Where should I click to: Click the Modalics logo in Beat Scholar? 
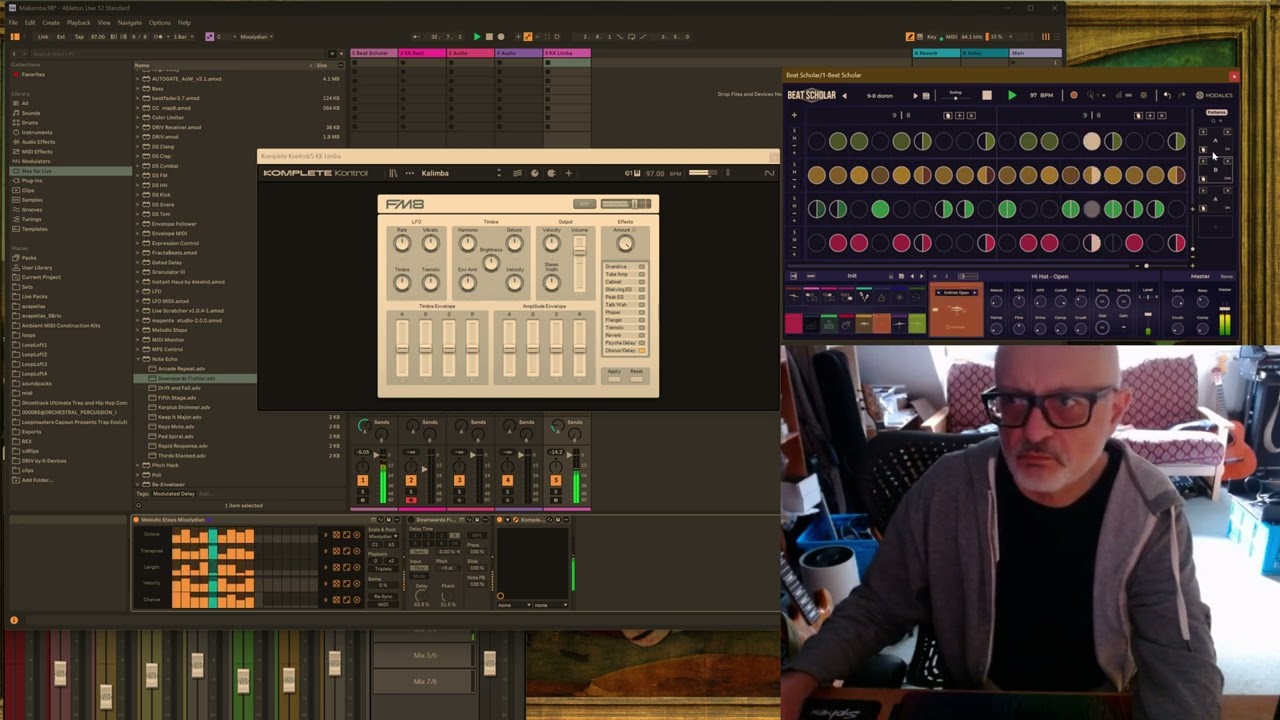(1215, 95)
